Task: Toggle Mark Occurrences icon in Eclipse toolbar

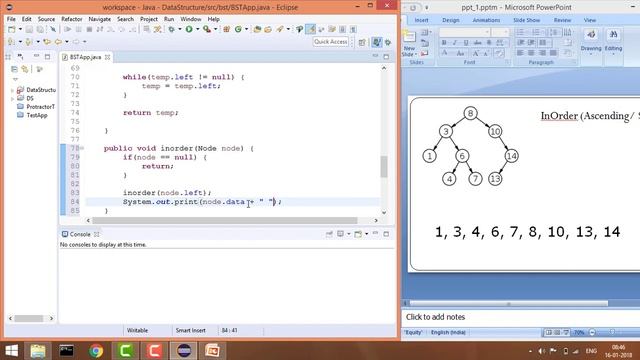Action: pos(311,29)
